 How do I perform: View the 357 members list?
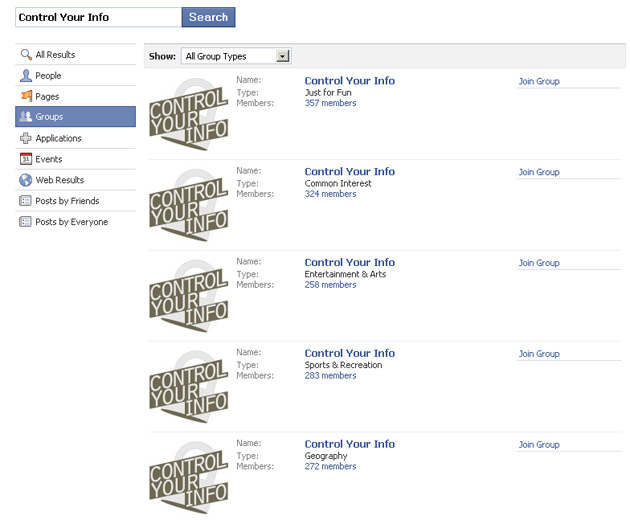tap(330, 103)
